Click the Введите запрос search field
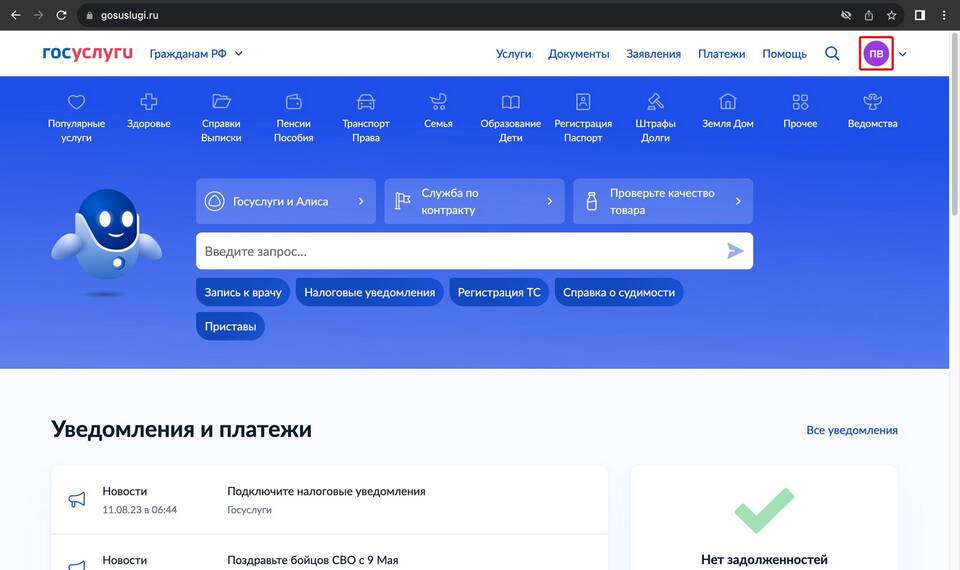 pos(460,251)
